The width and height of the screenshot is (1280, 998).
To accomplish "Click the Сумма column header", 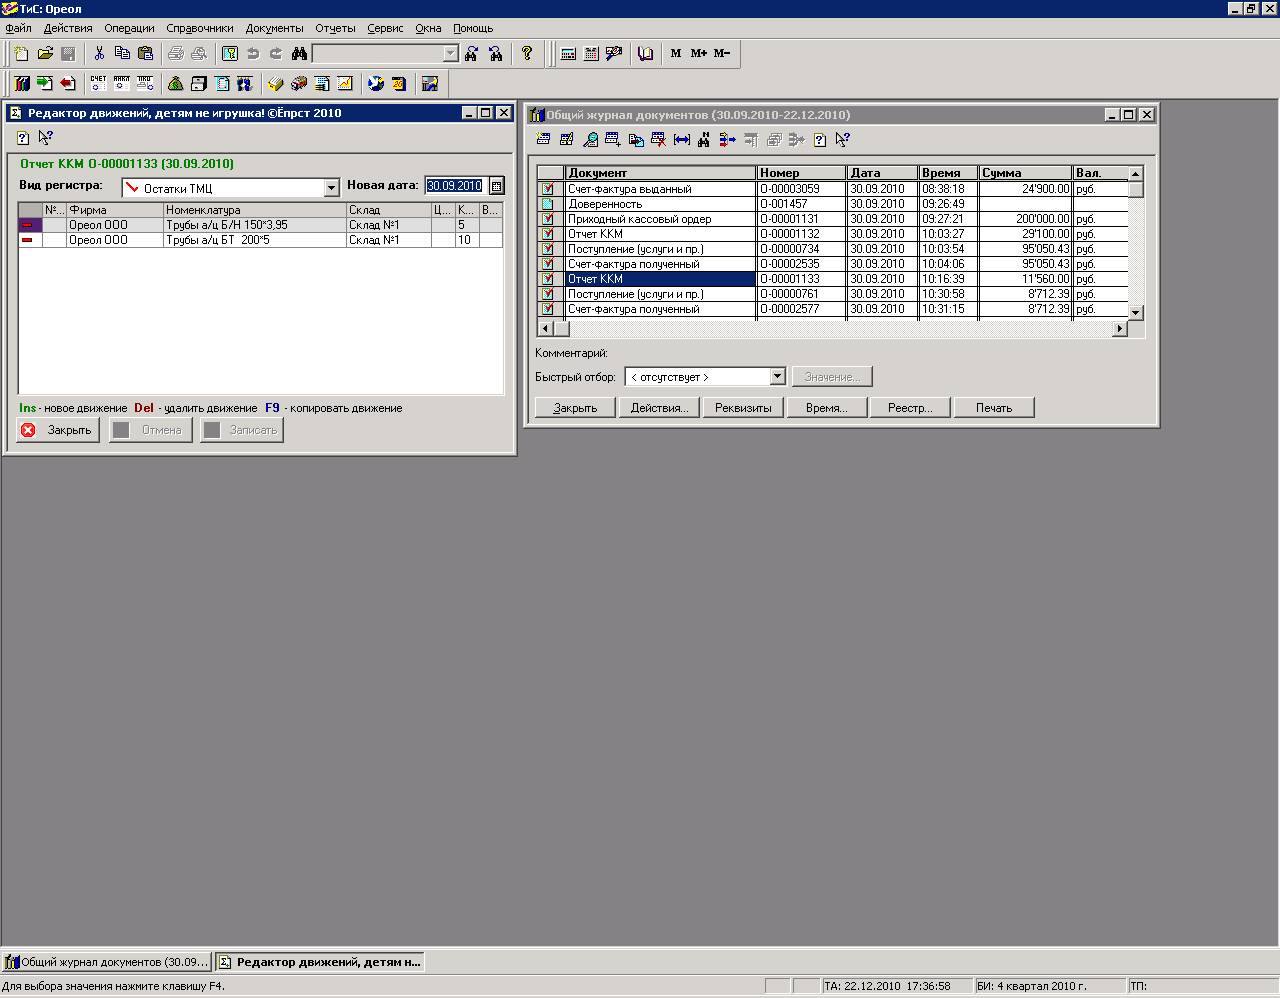I will (x=1025, y=173).
